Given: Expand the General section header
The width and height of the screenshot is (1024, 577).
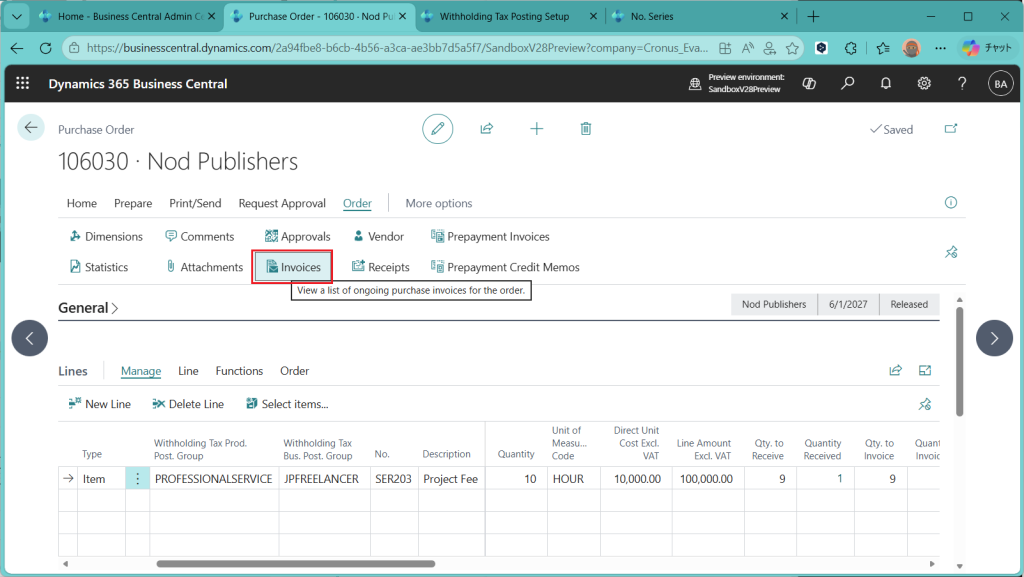Looking at the screenshot, I should click(88, 308).
